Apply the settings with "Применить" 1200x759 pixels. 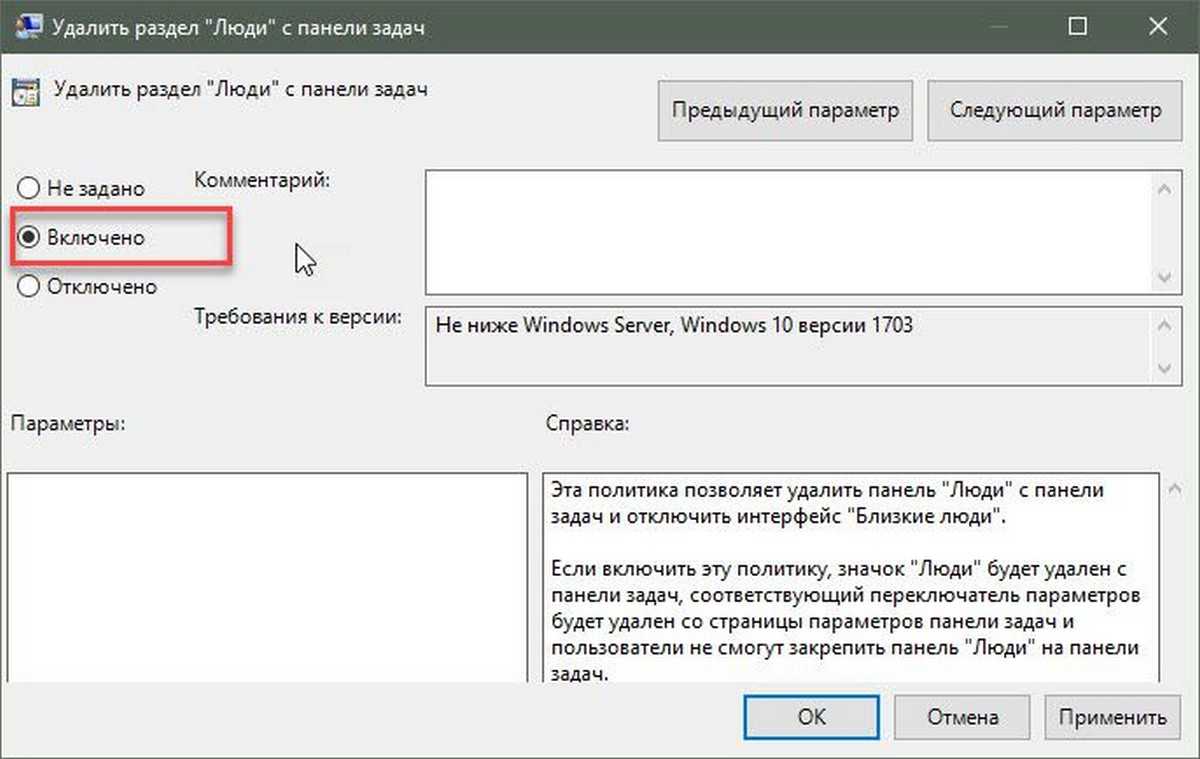pyautogui.click(x=1112, y=716)
